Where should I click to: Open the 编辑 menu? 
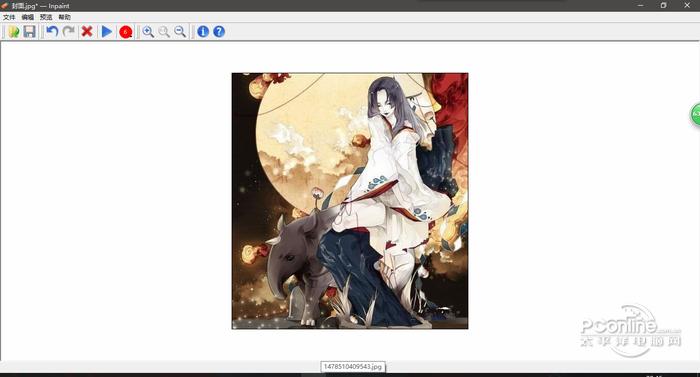click(x=28, y=17)
